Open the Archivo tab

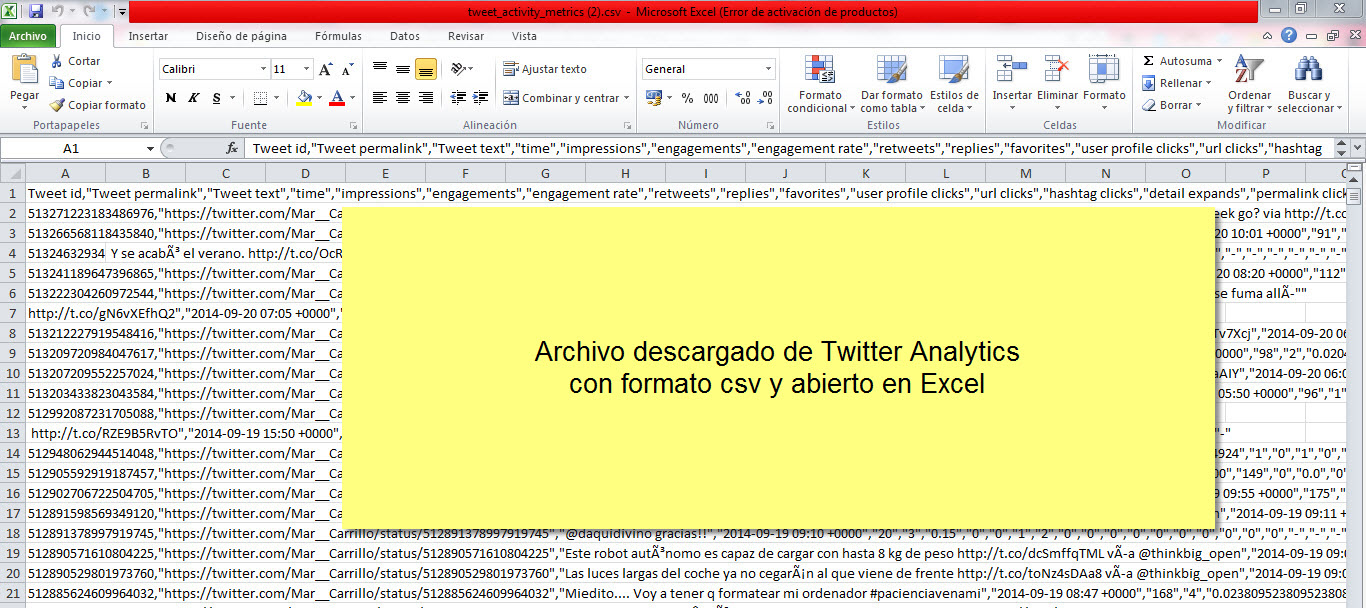point(28,36)
